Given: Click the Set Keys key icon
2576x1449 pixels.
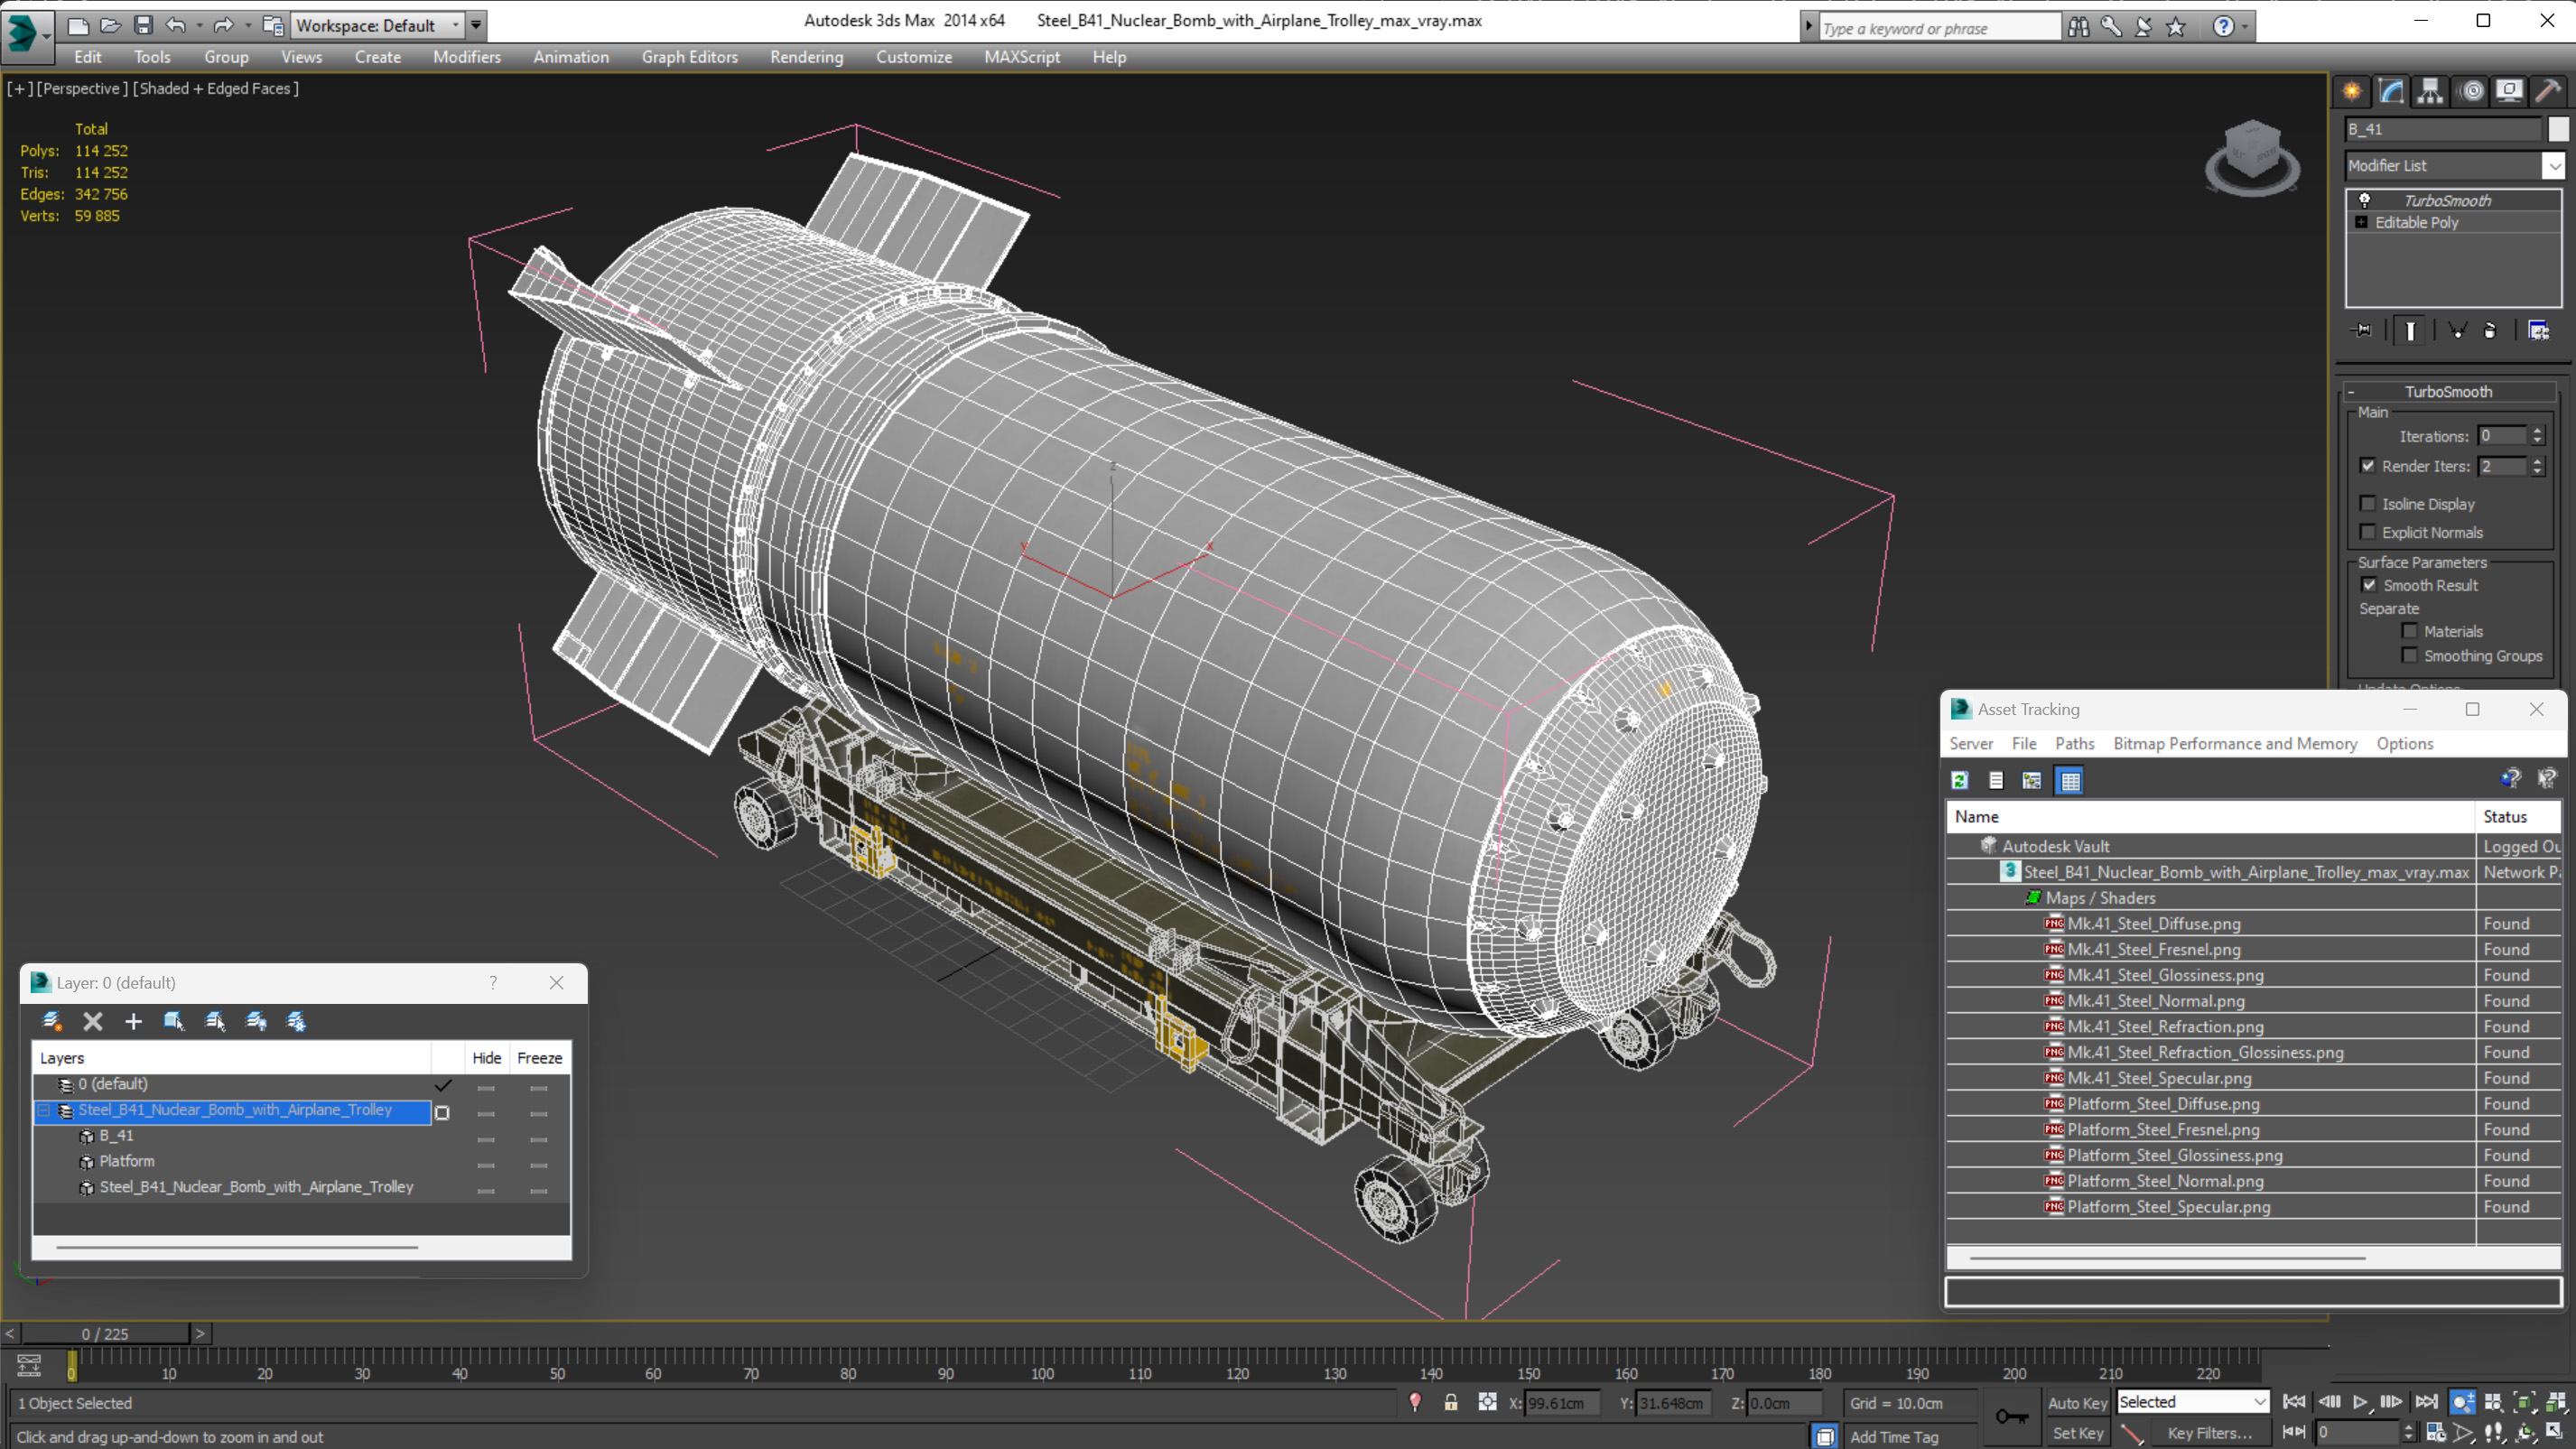Looking at the screenshot, I should pyautogui.click(x=2011, y=1416).
